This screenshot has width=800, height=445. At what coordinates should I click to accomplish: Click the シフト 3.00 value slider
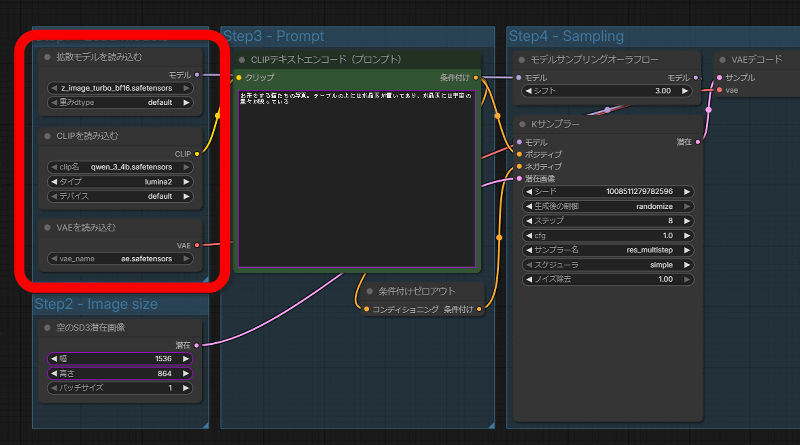pos(607,91)
